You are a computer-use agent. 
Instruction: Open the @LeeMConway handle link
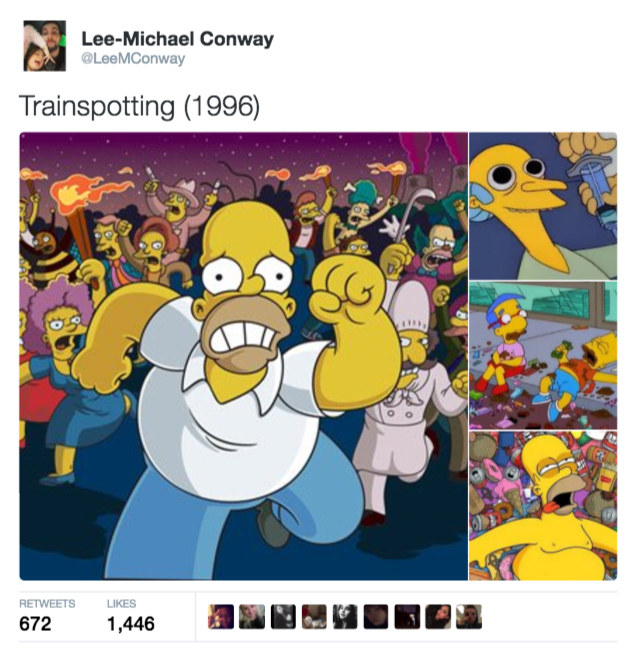tap(133, 59)
